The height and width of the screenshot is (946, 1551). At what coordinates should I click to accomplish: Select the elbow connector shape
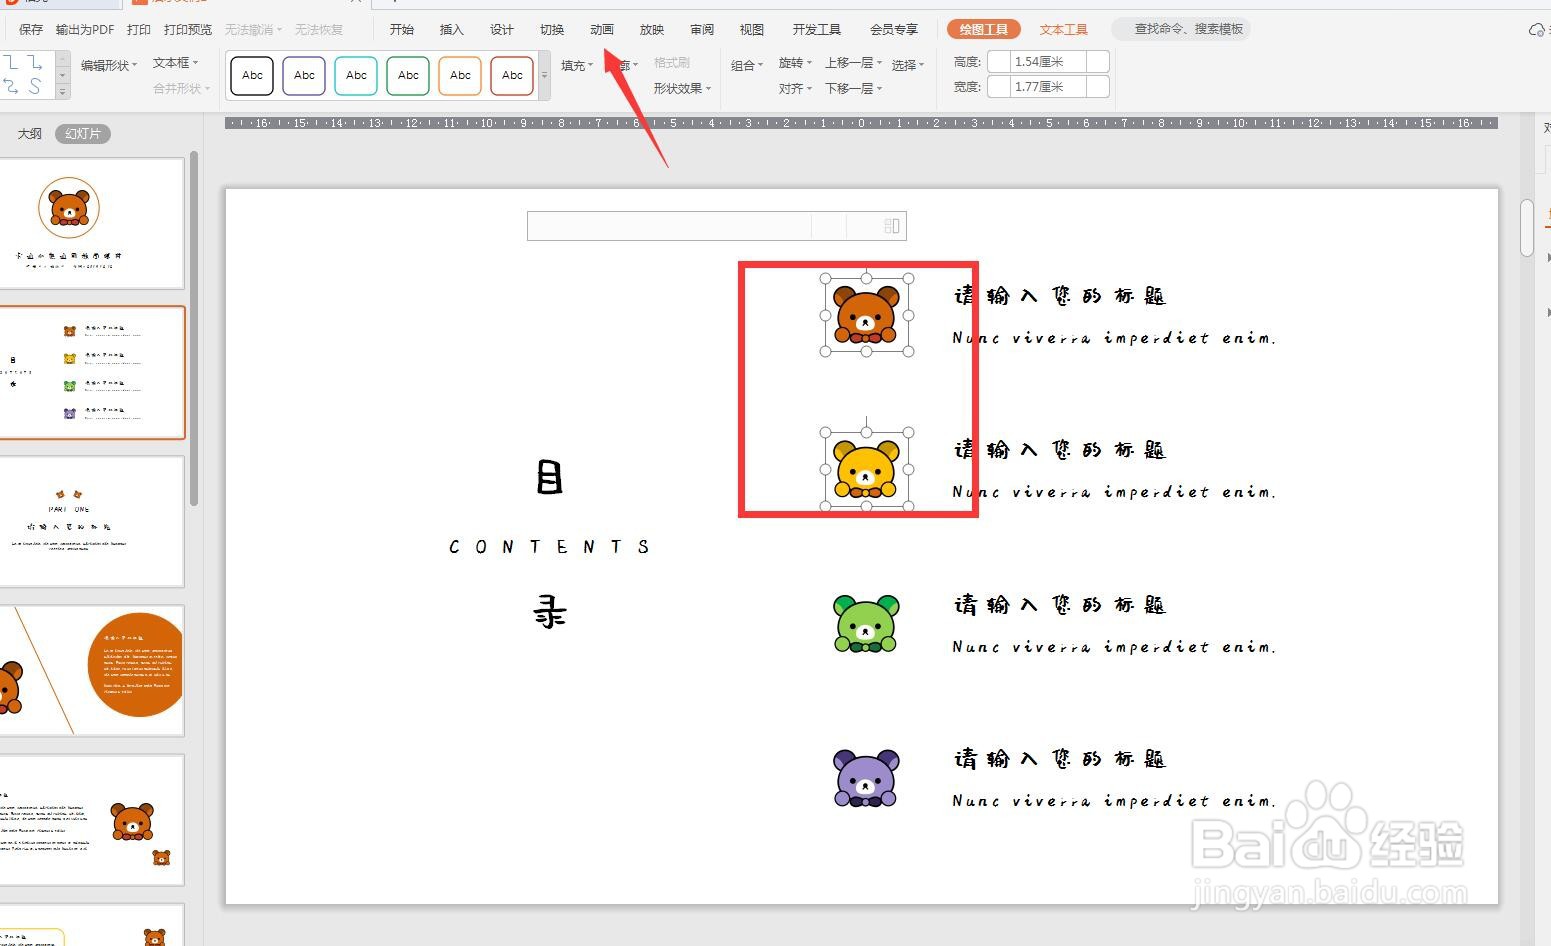tap(12, 63)
